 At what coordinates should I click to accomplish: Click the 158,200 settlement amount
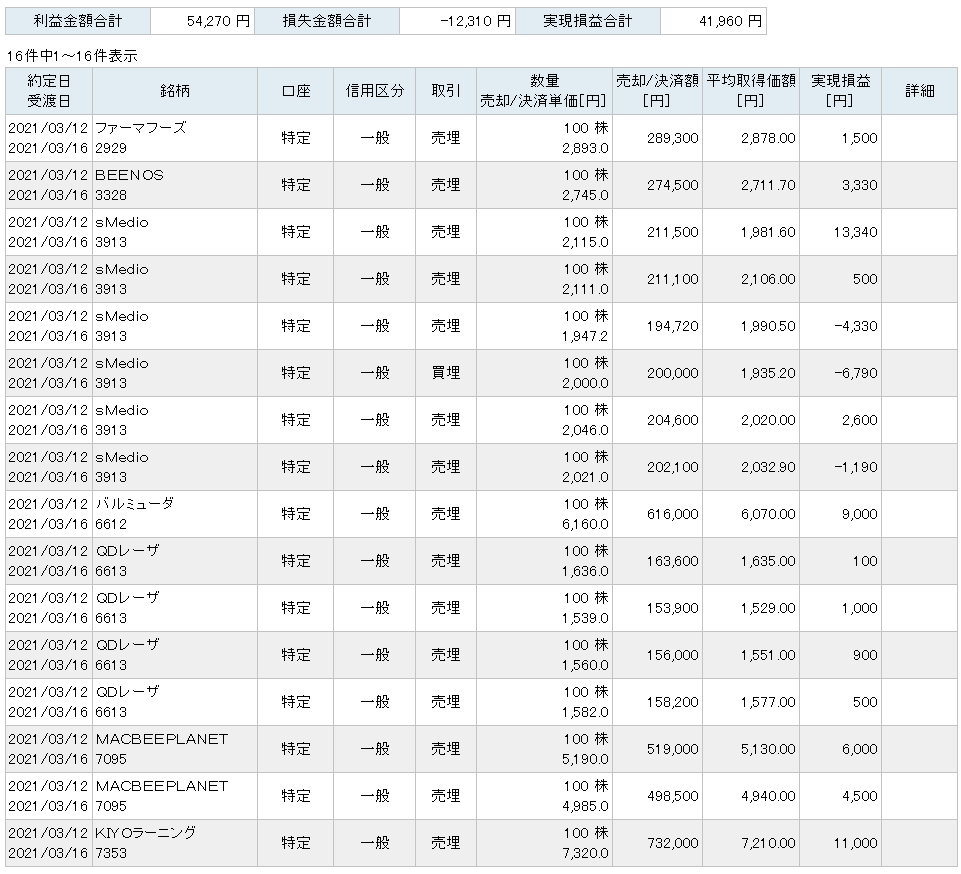point(672,702)
